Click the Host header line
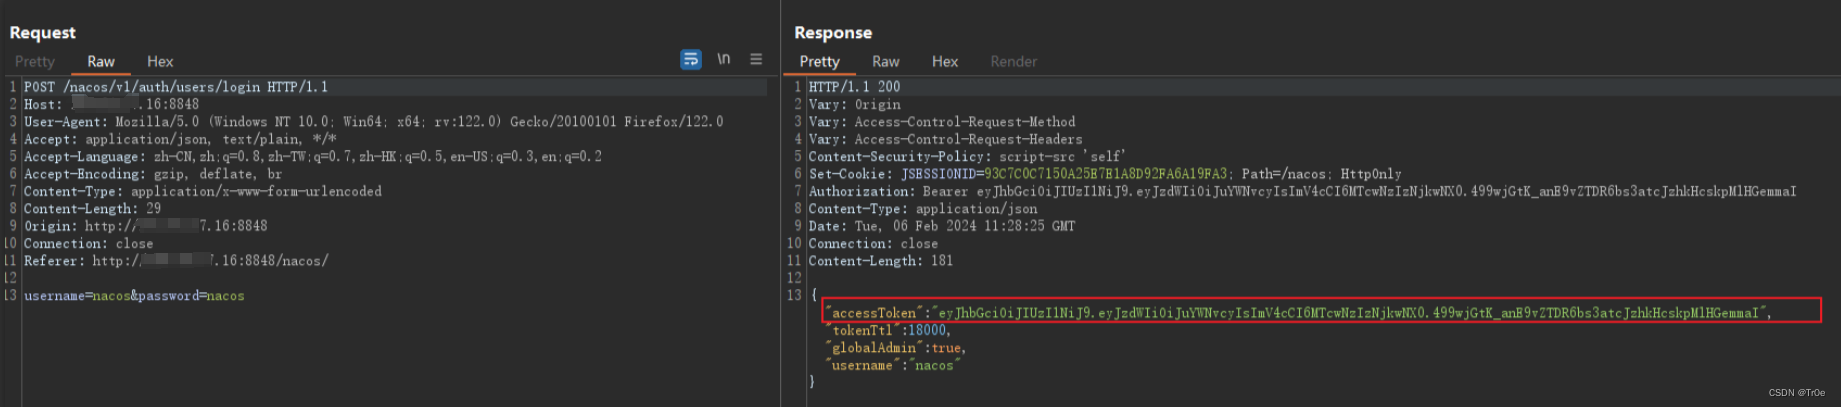 coord(111,104)
